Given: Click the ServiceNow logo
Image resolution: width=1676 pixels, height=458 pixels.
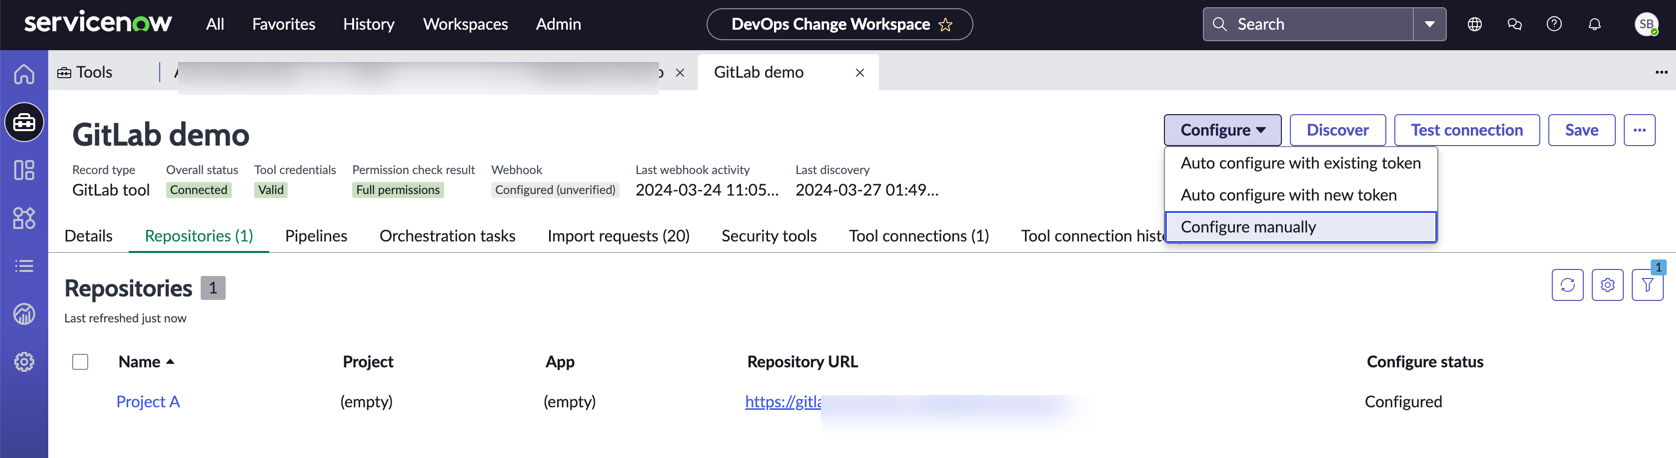Looking at the screenshot, I should [98, 22].
